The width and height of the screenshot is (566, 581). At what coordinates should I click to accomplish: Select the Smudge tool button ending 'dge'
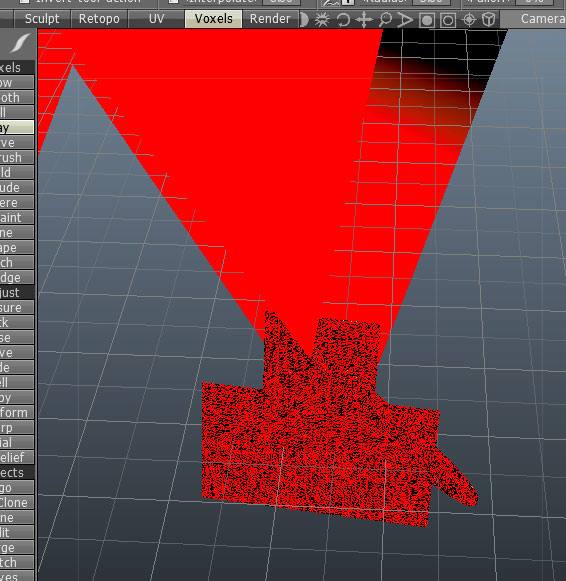[x=17, y=278]
